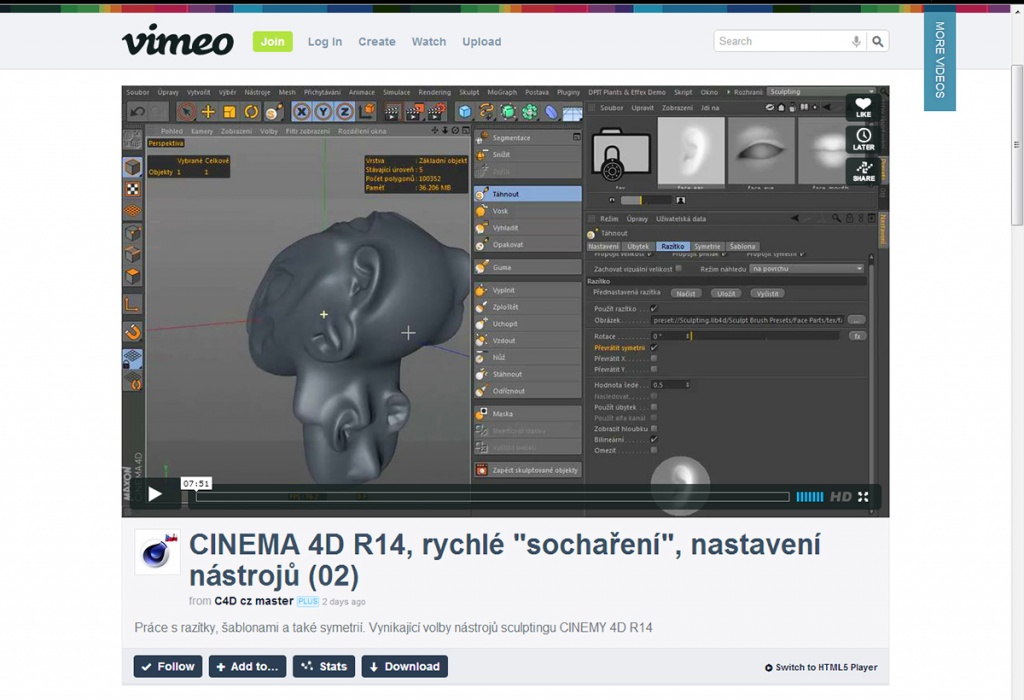Toggle the X axis lock icon
Screen dimensions: 1024x700
[301, 112]
